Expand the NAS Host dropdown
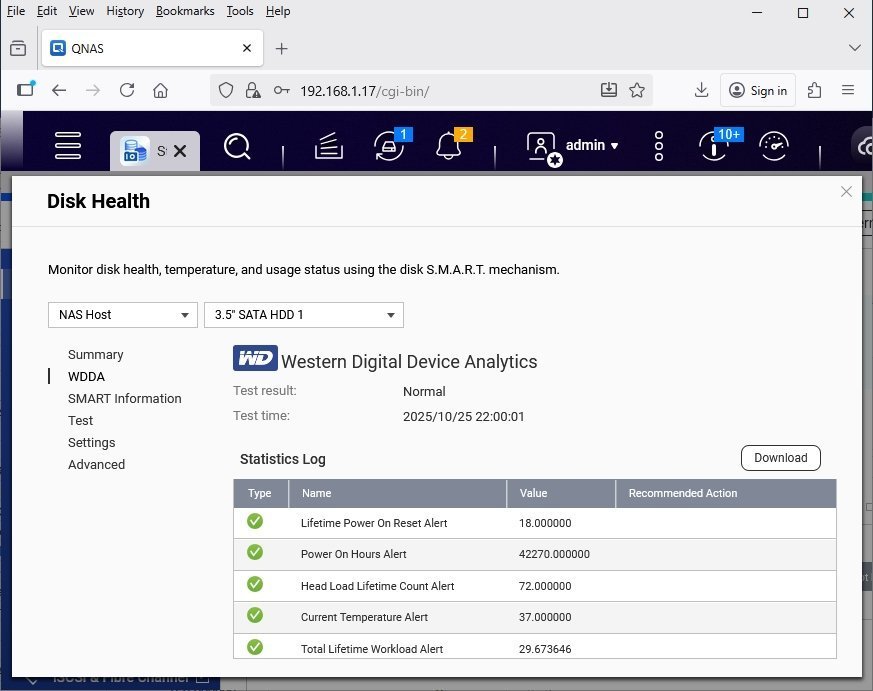The width and height of the screenshot is (873, 691). [x=122, y=315]
